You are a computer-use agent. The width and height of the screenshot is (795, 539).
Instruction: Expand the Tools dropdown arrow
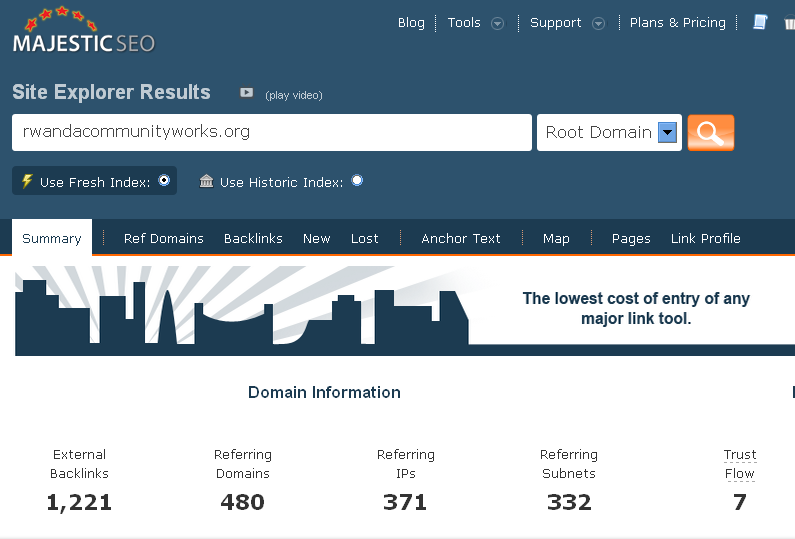497,23
